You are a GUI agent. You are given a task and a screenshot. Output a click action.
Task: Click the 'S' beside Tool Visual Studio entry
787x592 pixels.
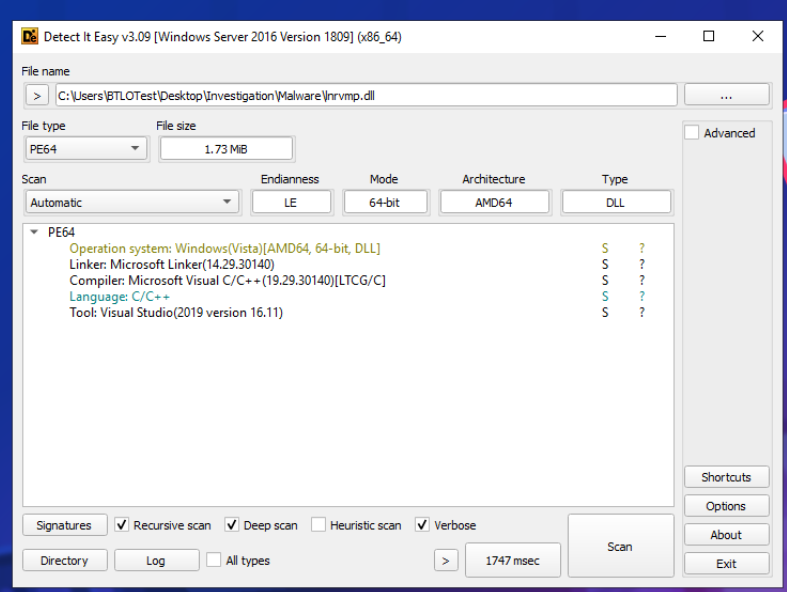[605, 312]
